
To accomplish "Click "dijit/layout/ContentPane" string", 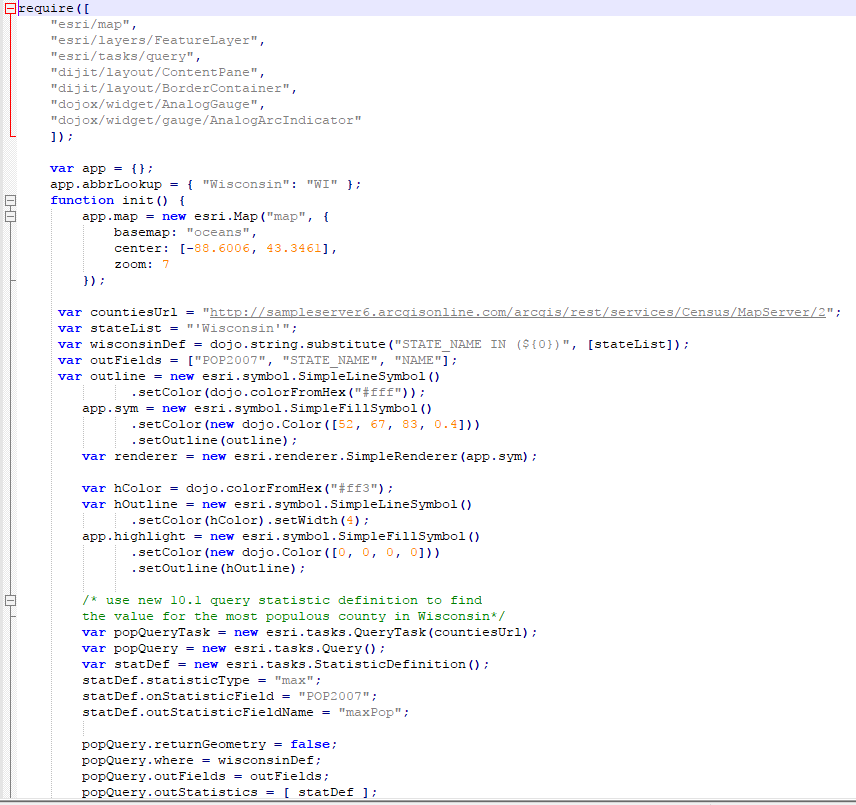I will 154,72.
